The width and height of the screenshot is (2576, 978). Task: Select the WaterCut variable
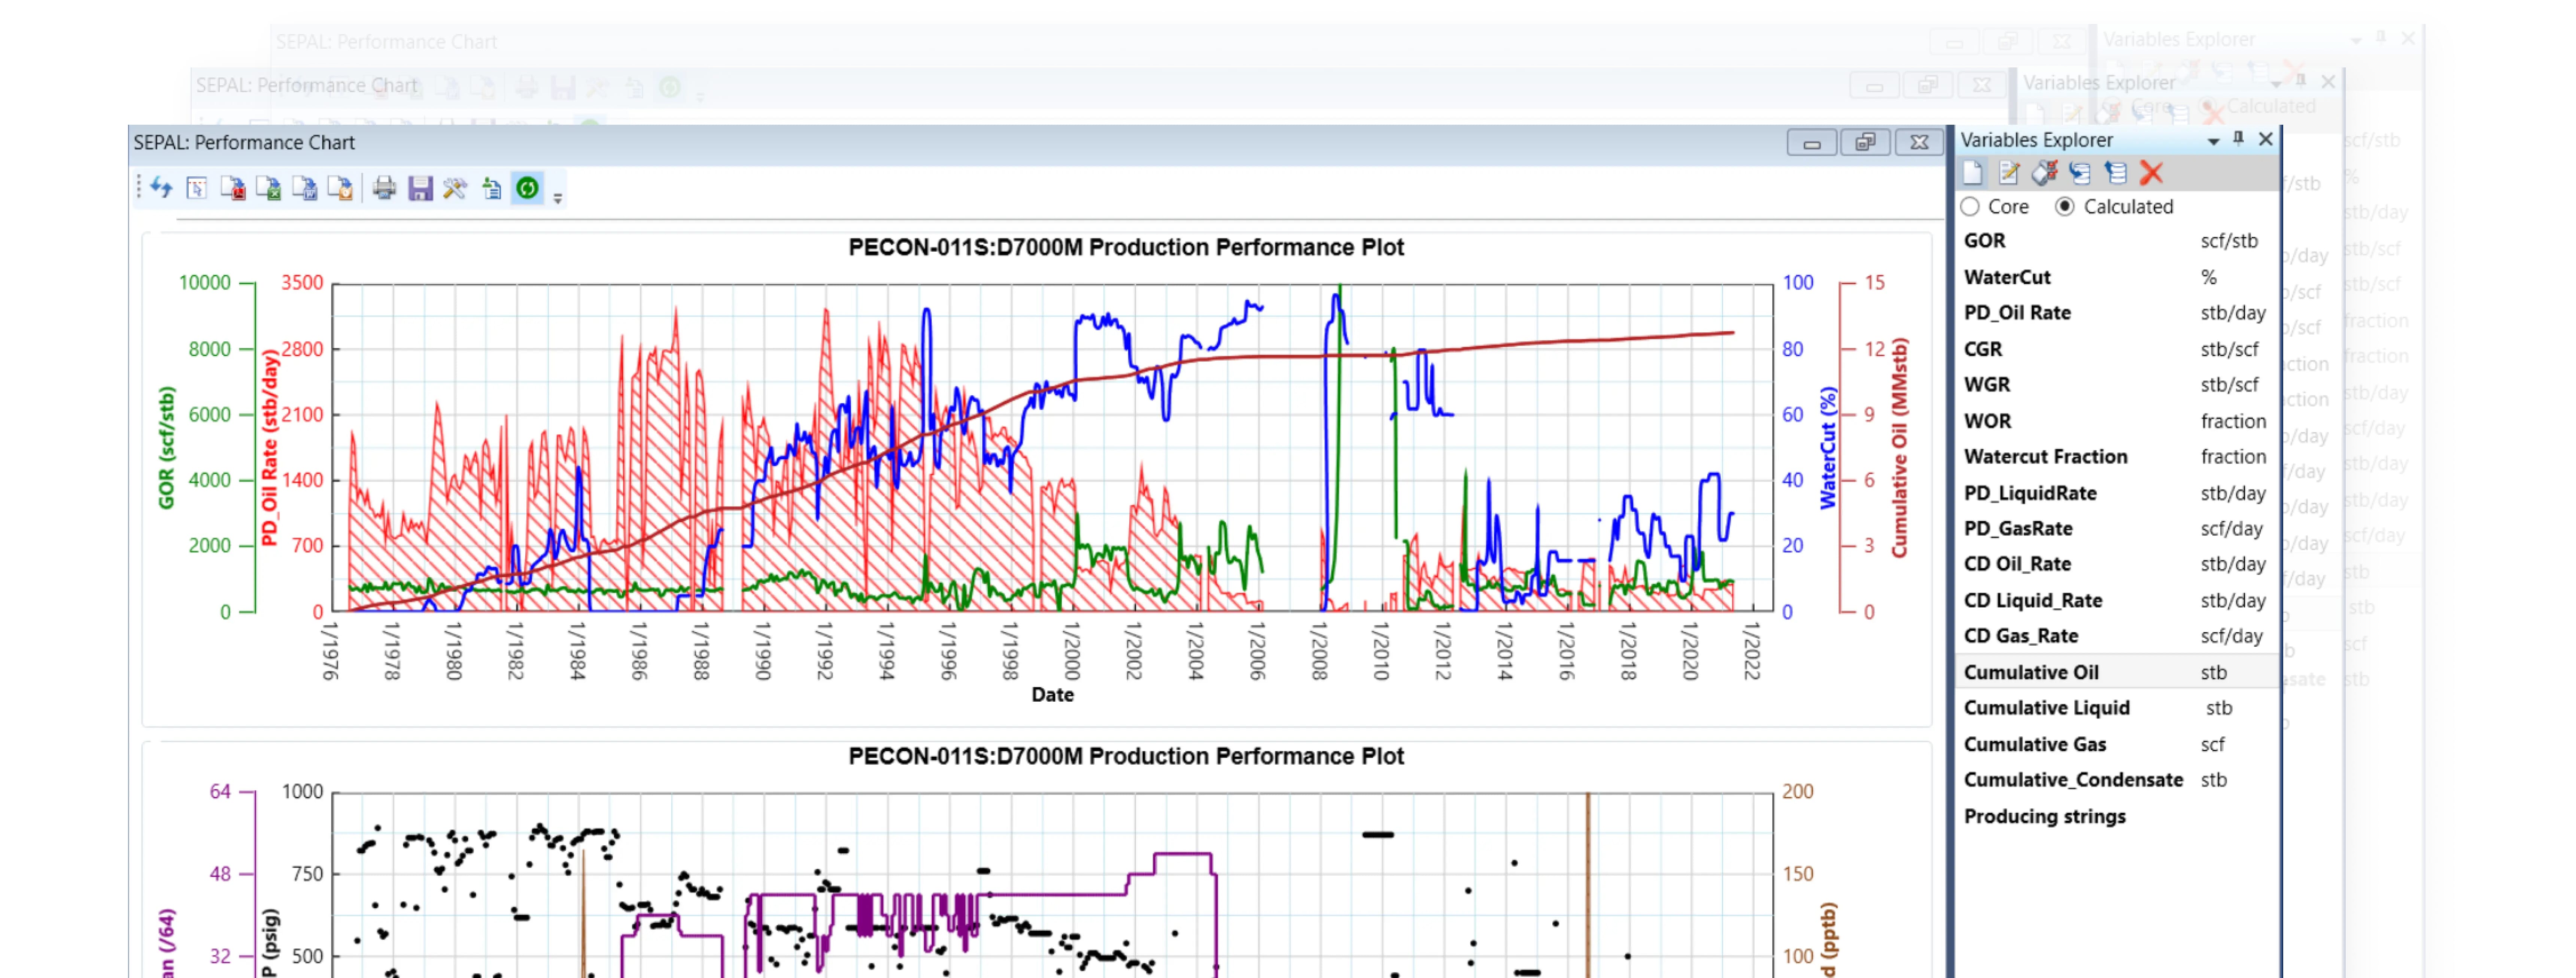pyautogui.click(x=2117, y=277)
